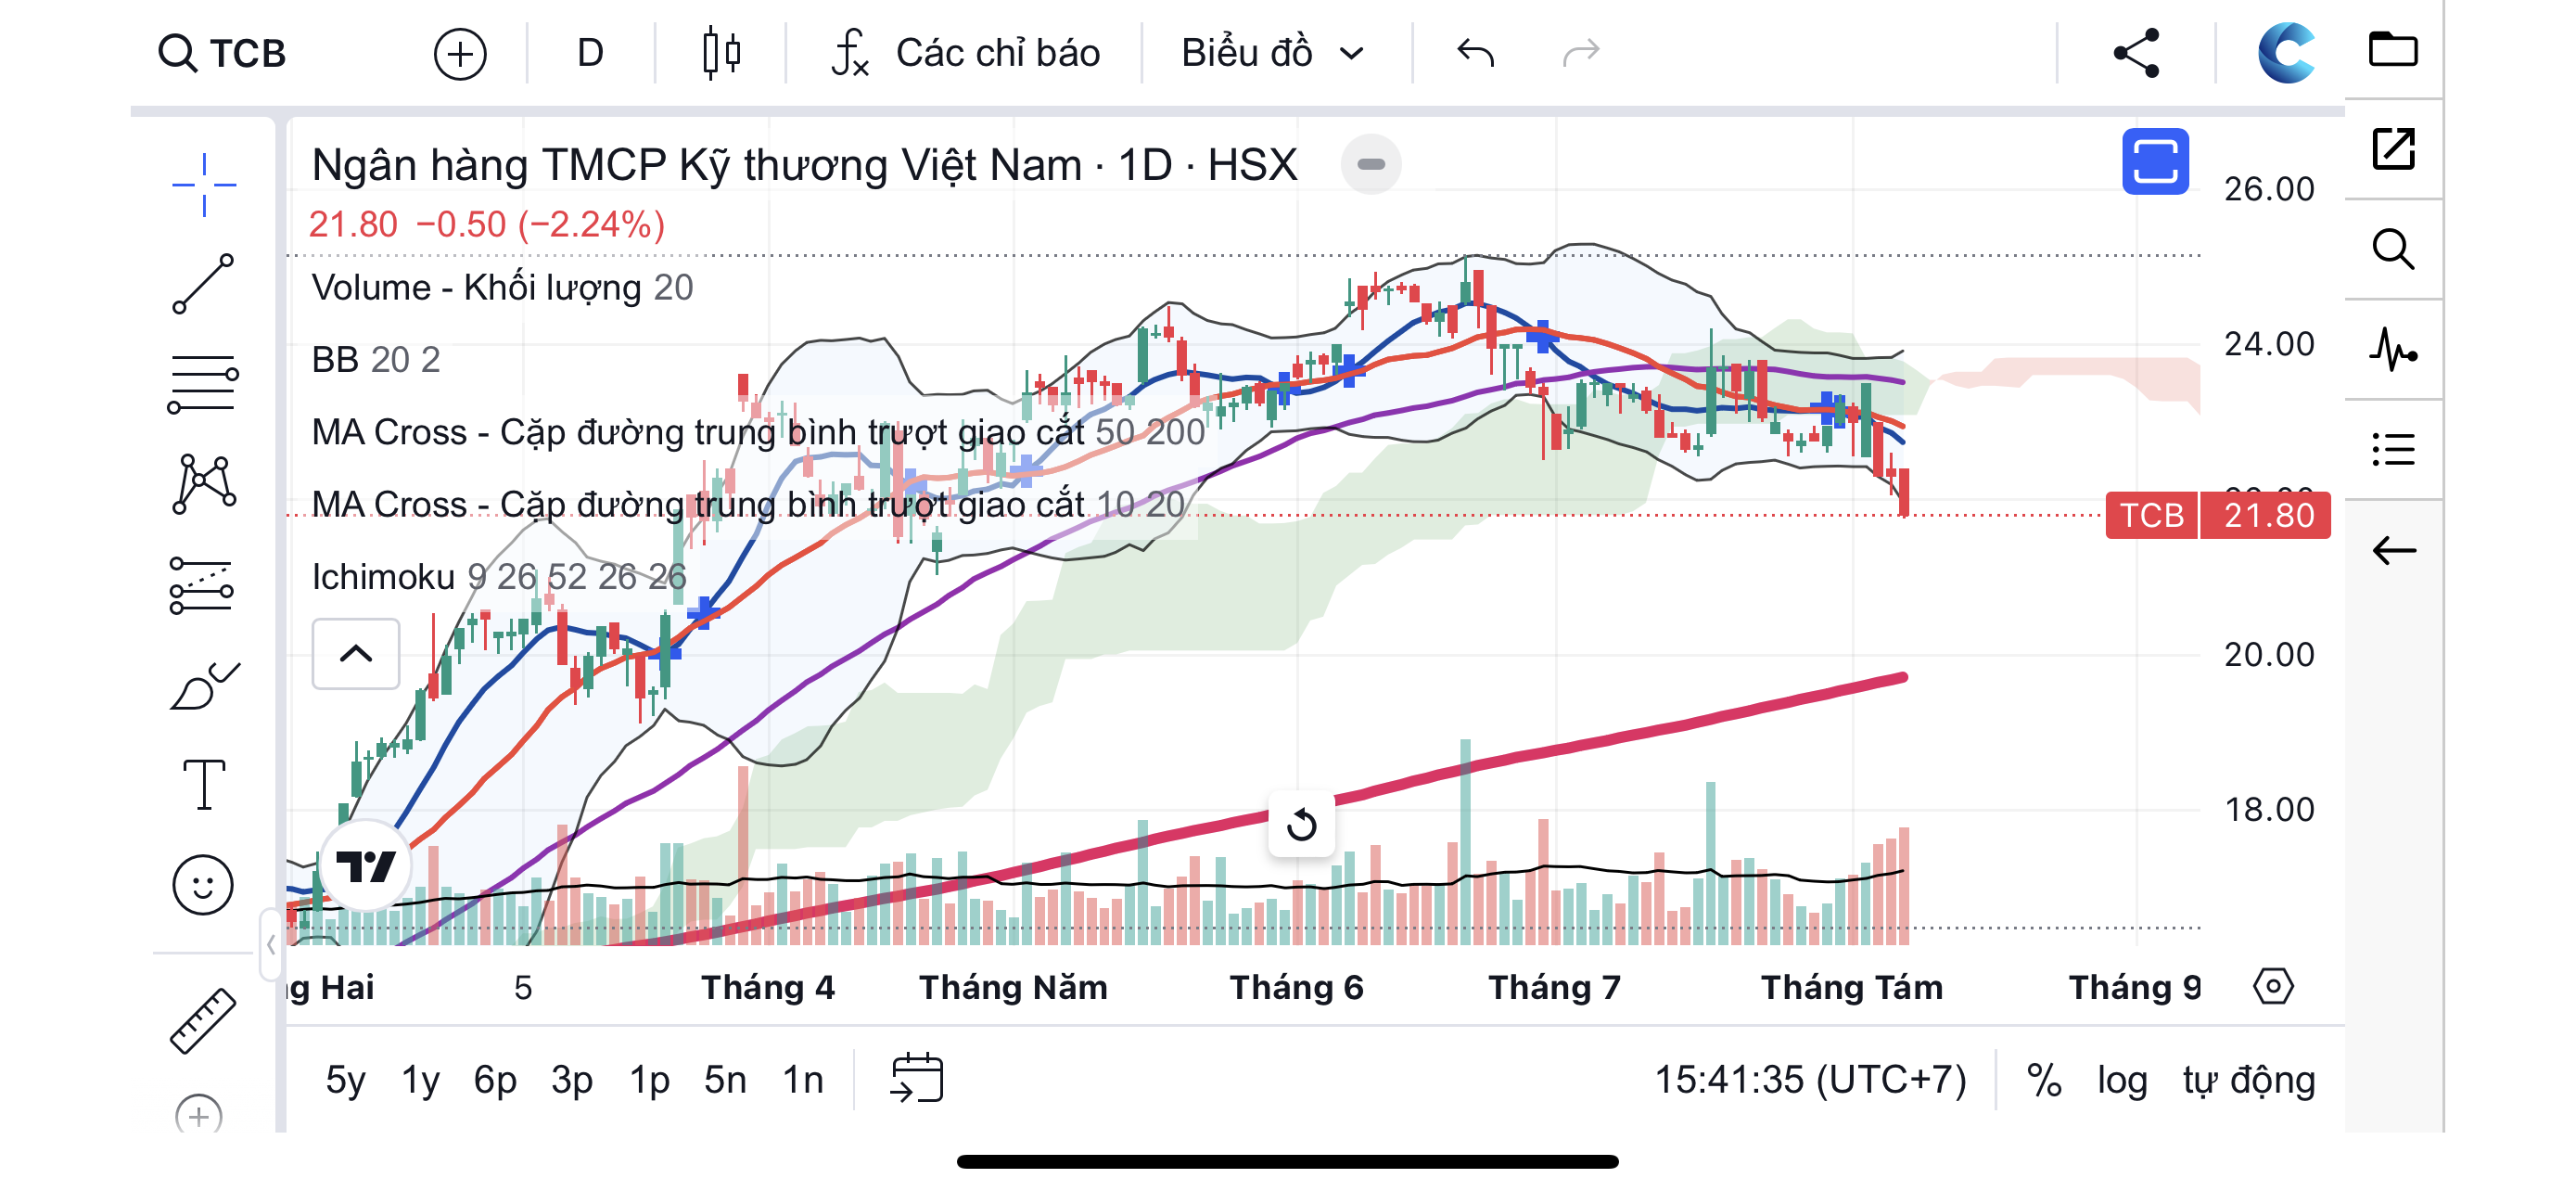The width and height of the screenshot is (2576, 1191).
Task: Click the 26.00 price axis label
Action: (2268, 189)
